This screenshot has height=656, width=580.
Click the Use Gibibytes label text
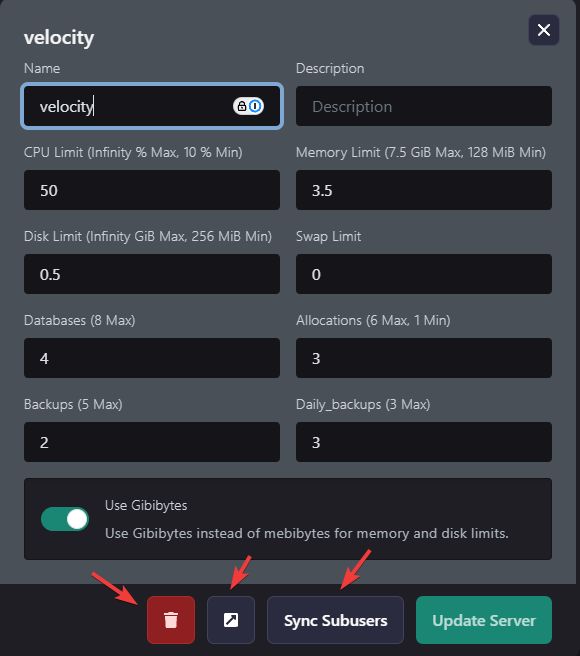click(x=146, y=505)
